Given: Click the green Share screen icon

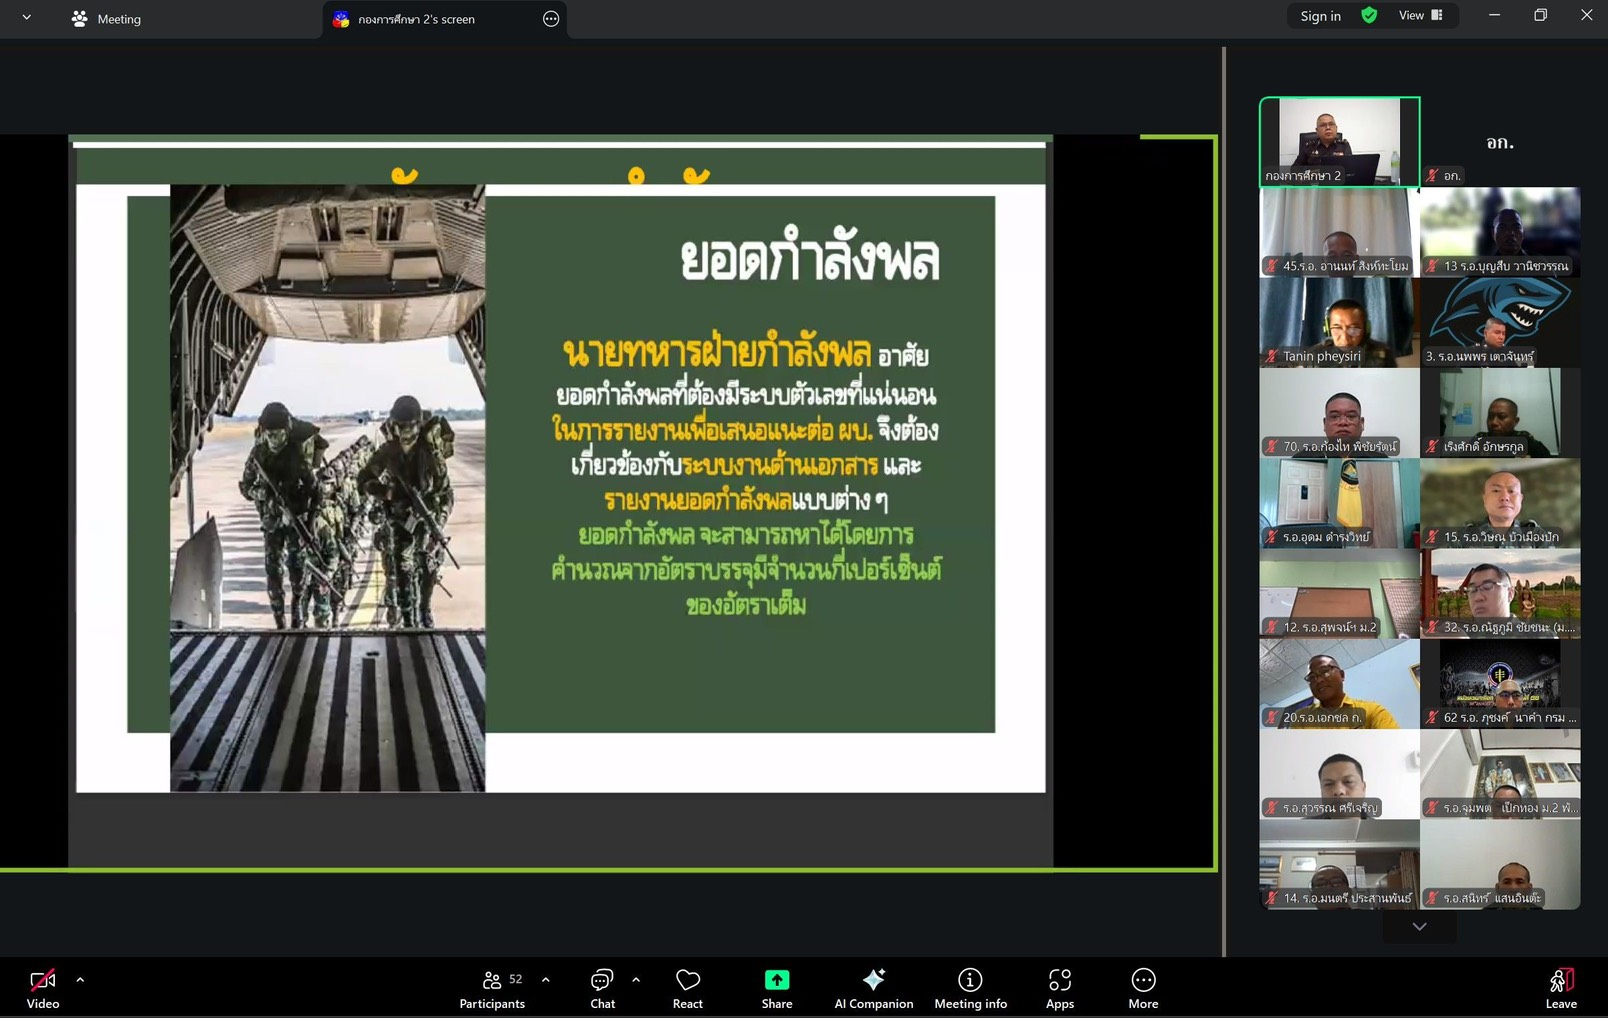Looking at the screenshot, I should point(776,980).
